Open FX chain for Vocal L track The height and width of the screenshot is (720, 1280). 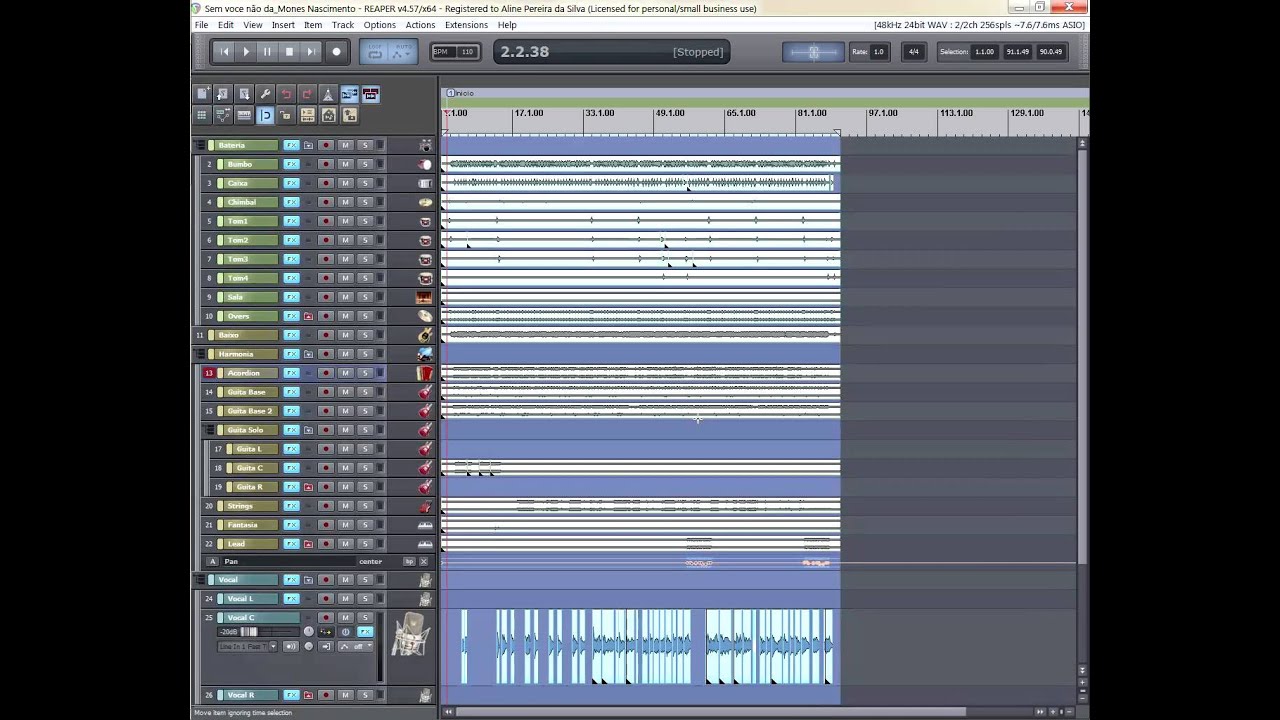pos(291,599)
